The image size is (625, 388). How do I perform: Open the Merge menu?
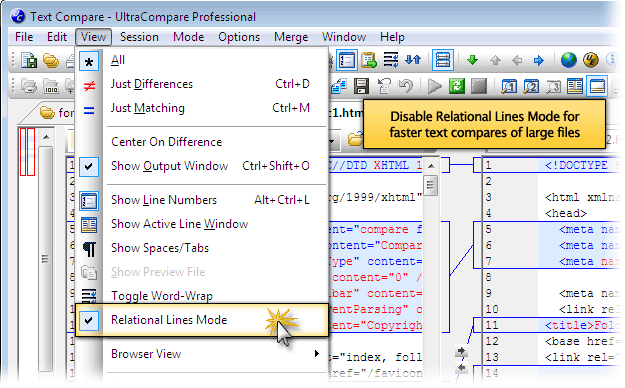pyautogui.click(x=291, y=37)
